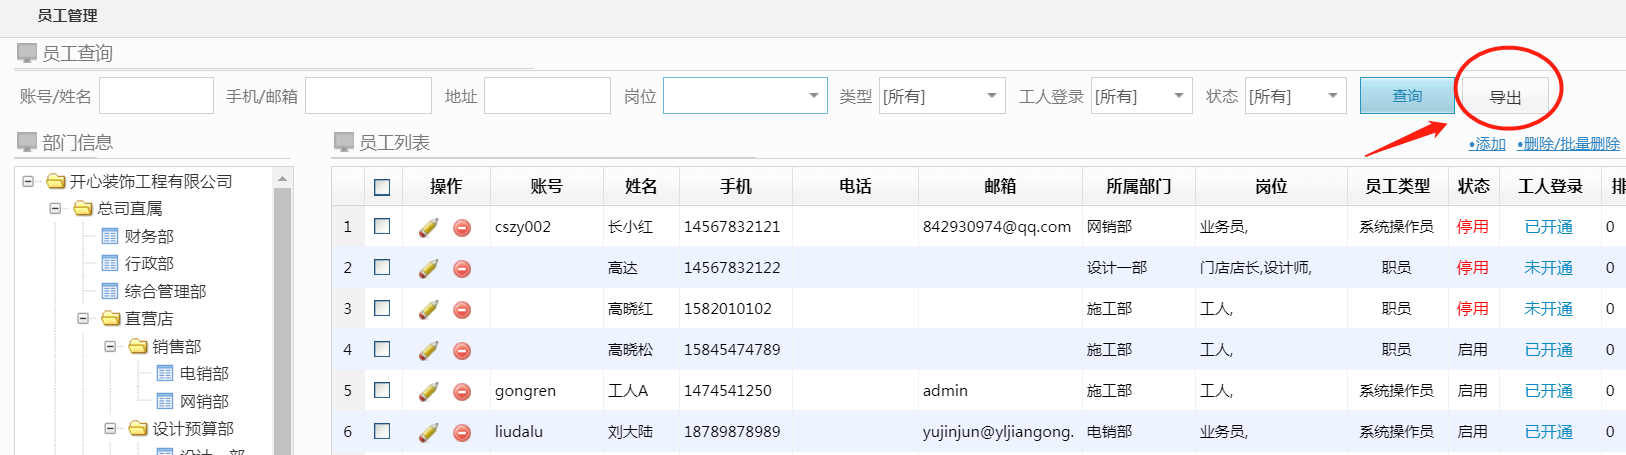Click the 地址 input field
Image resolution: width=1626 pixels, height=455 pixels.
point(547,96)
